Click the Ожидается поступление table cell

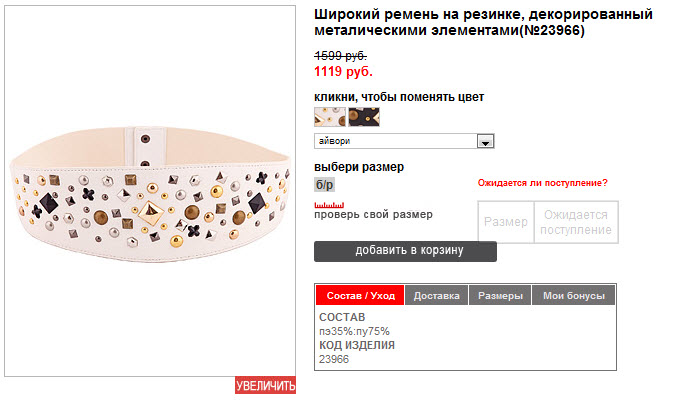pyautogui.click(x=575, y=222)
